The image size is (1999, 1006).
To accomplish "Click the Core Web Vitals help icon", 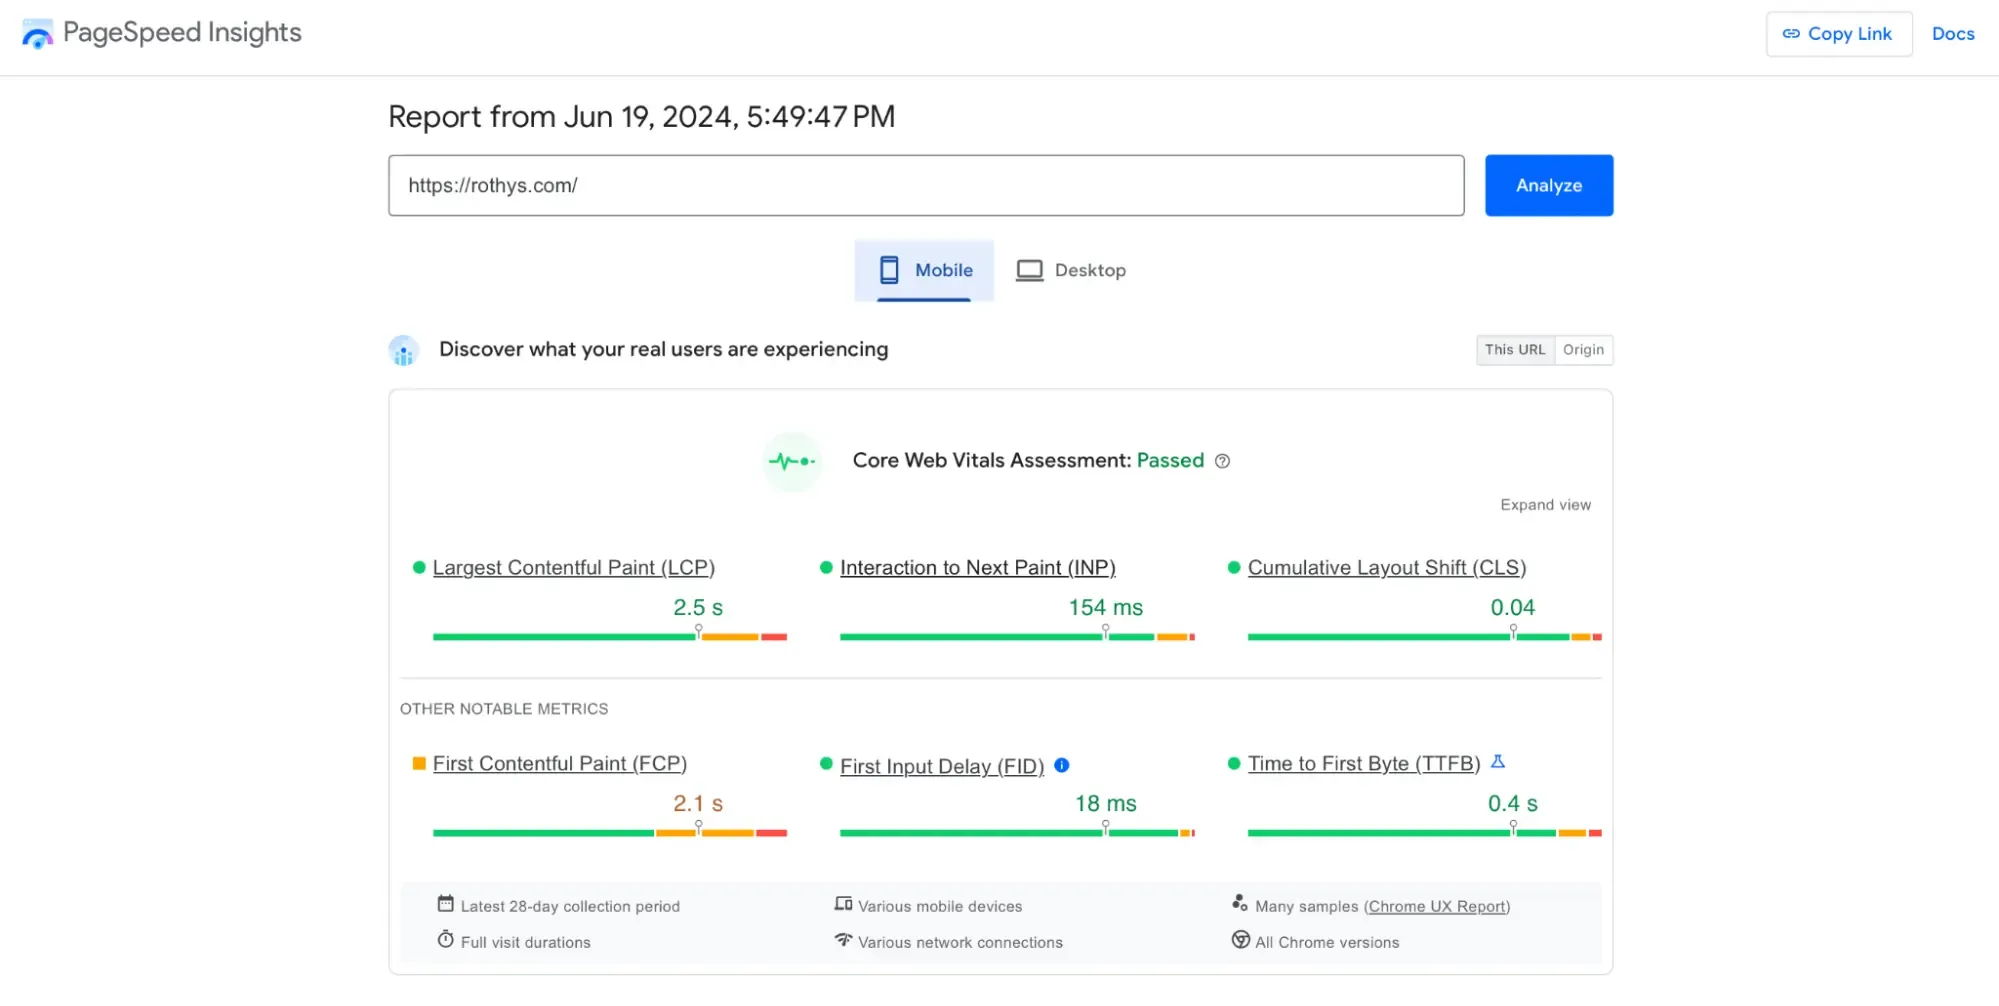I will point(1222,461).
